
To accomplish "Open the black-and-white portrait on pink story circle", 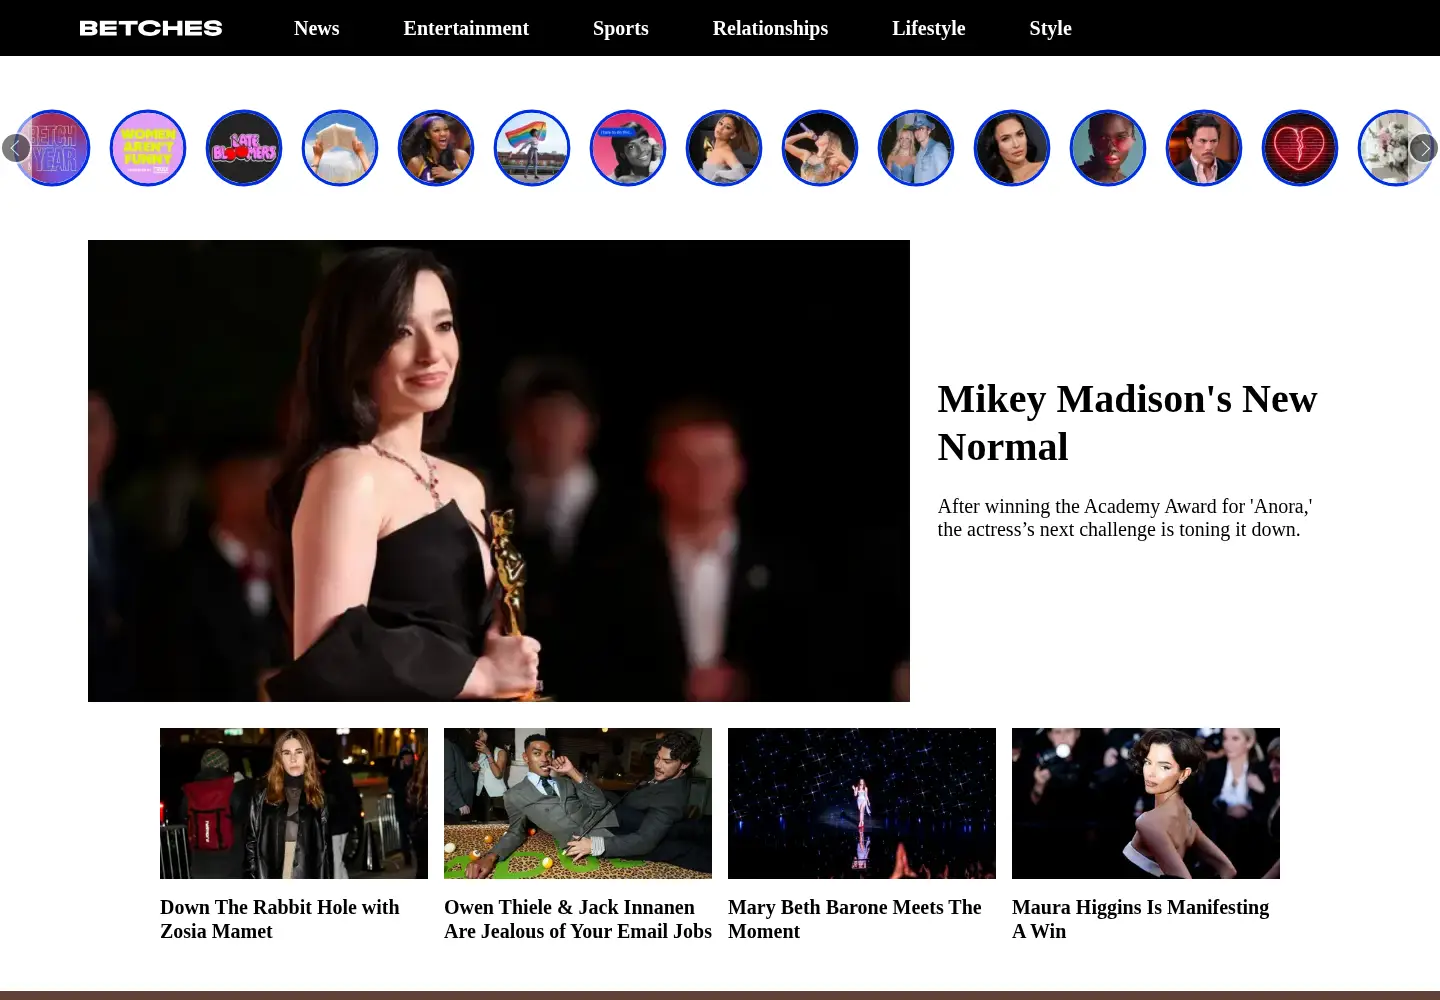I will (628, 148).
